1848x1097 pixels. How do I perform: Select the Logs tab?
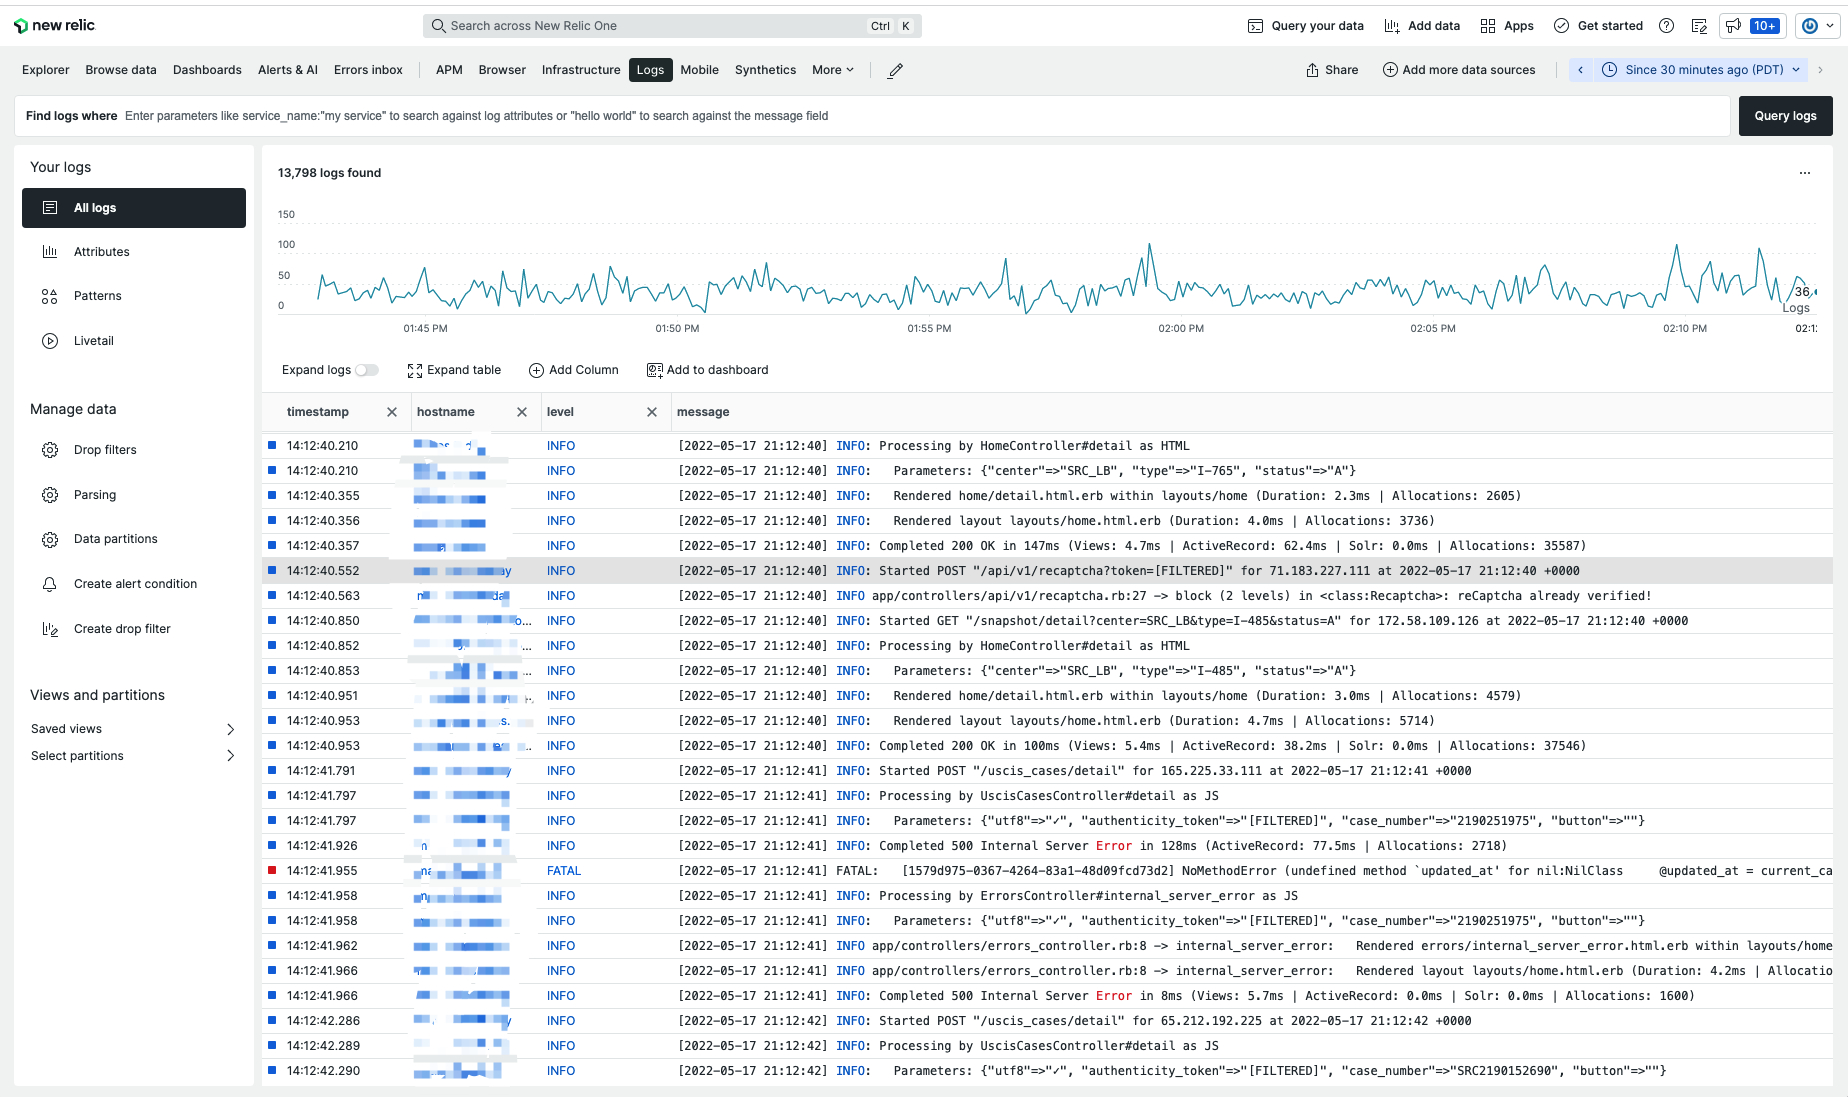(x=650, y=70)
